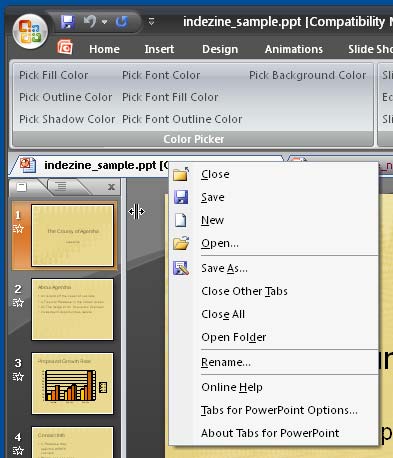Viewport: 393px width, 458px height.
Task: Select Close All menu entry
Action: tap(273, 314)
